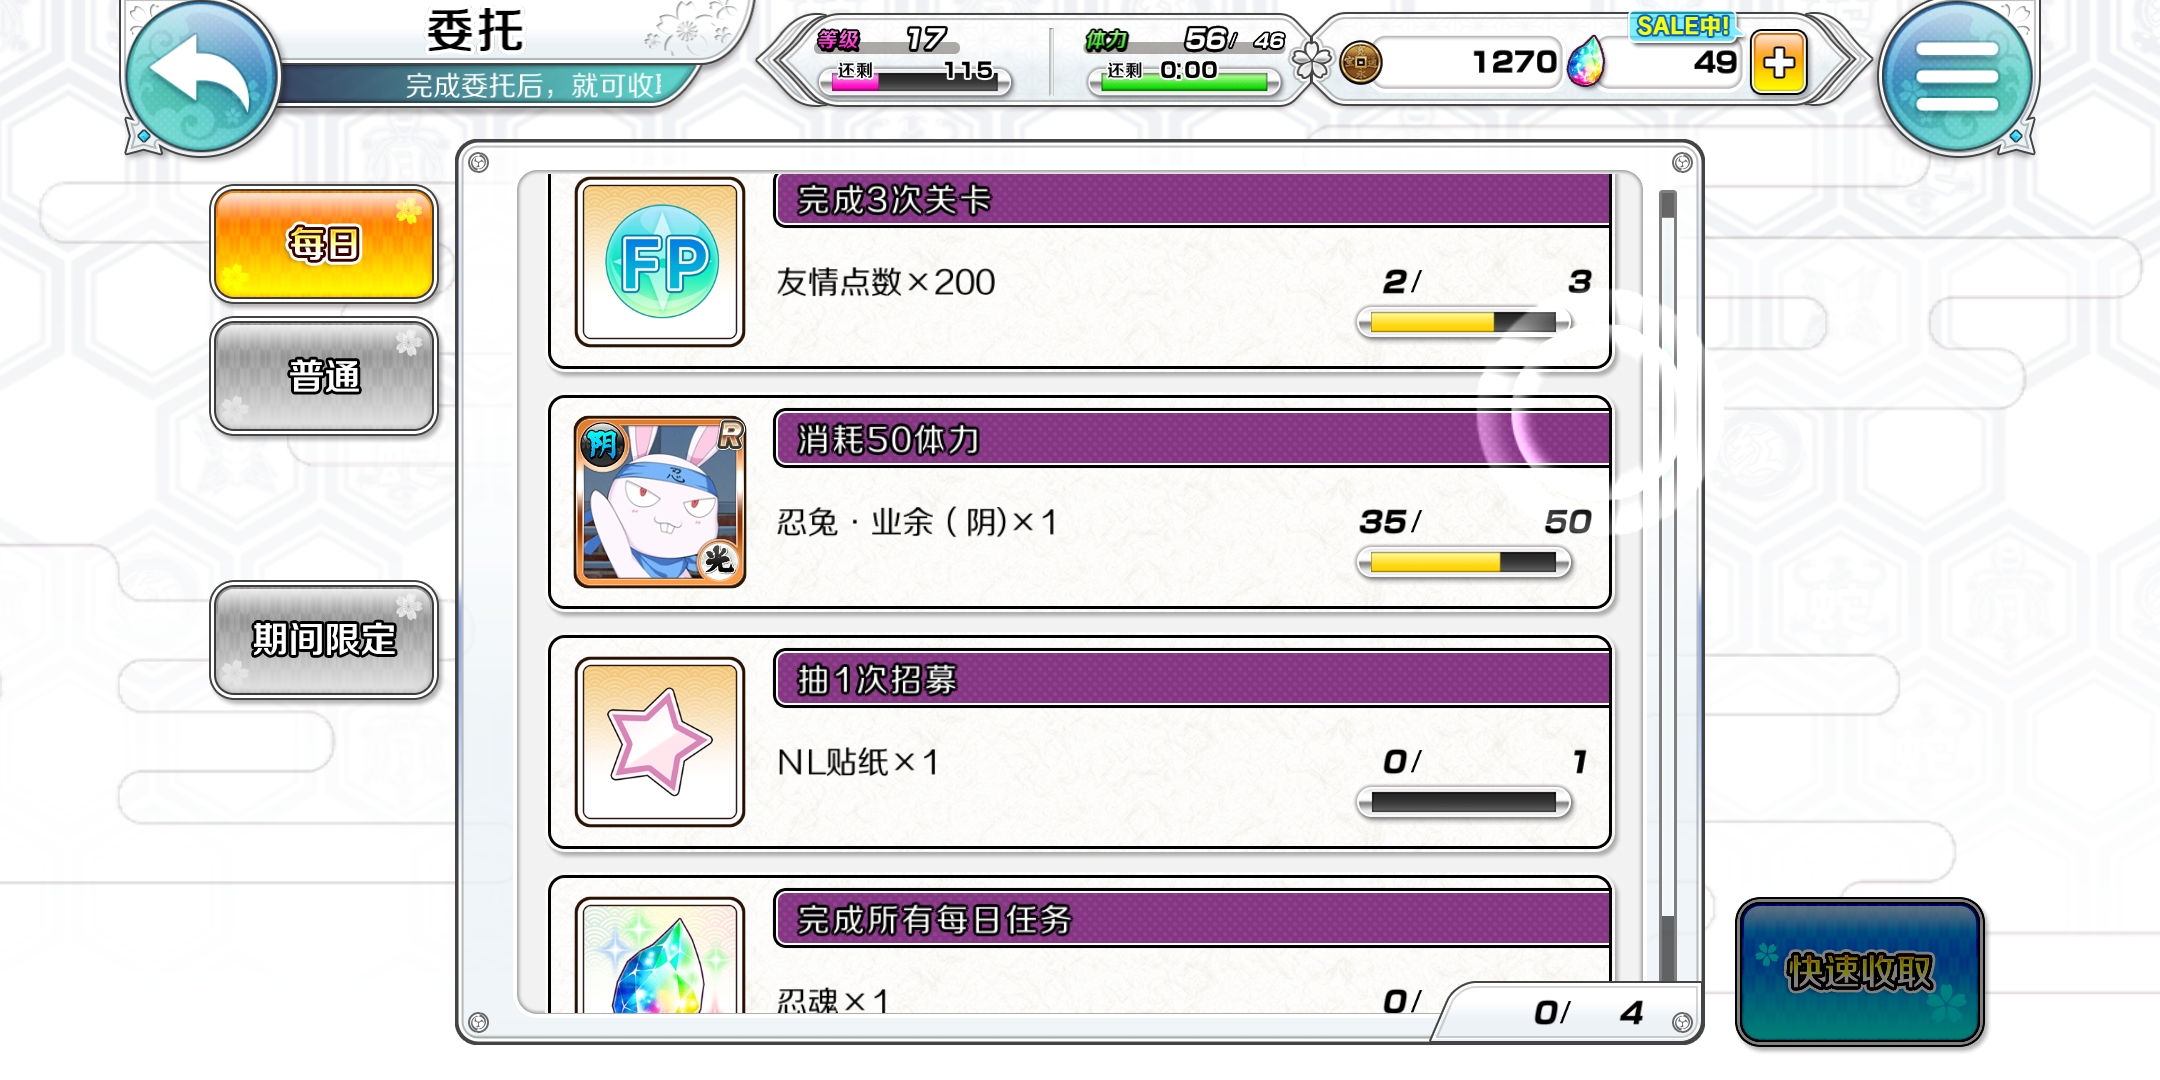This screenshot has width=2160, height=1080.
Task: Tap the rainbow gem currency icon
Action: tap(1586, 62)
